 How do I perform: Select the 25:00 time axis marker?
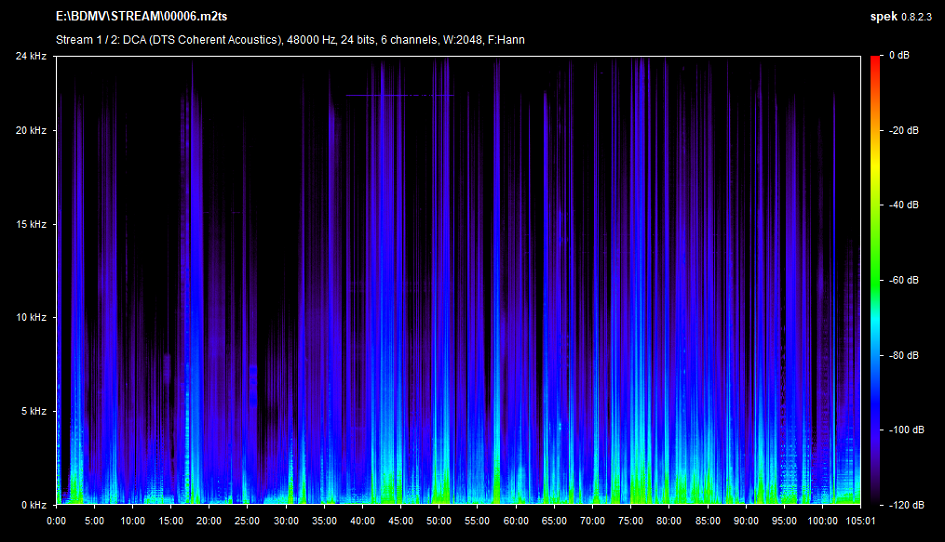coord(247,520)
